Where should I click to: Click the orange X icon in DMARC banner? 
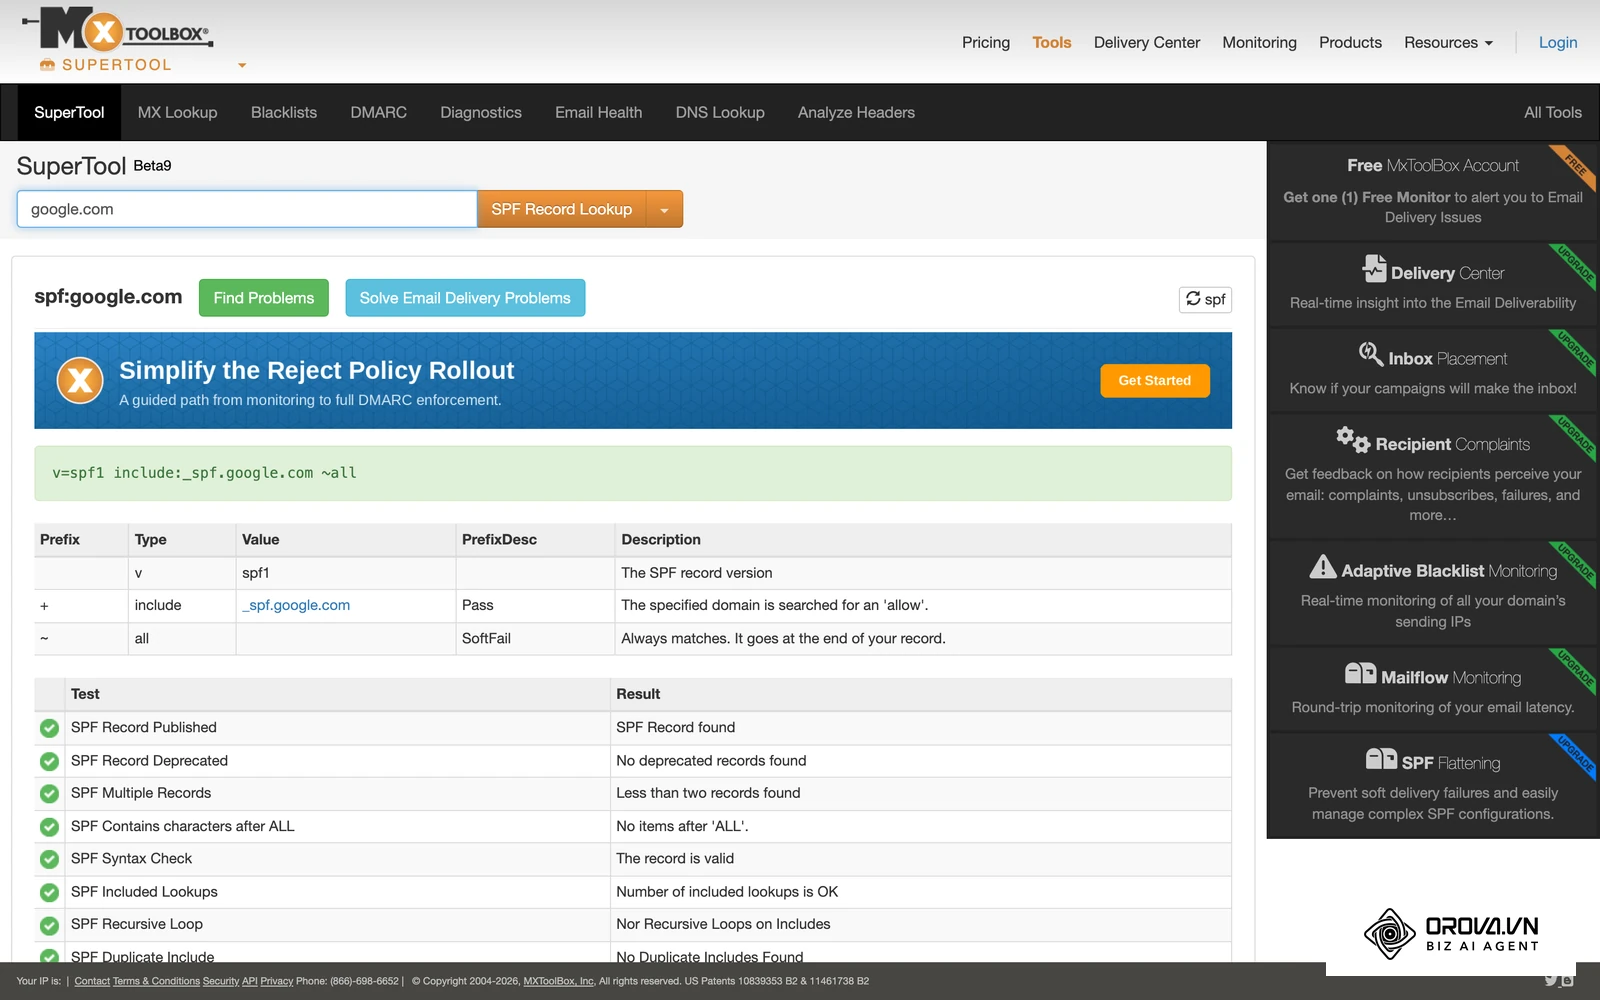80,380
